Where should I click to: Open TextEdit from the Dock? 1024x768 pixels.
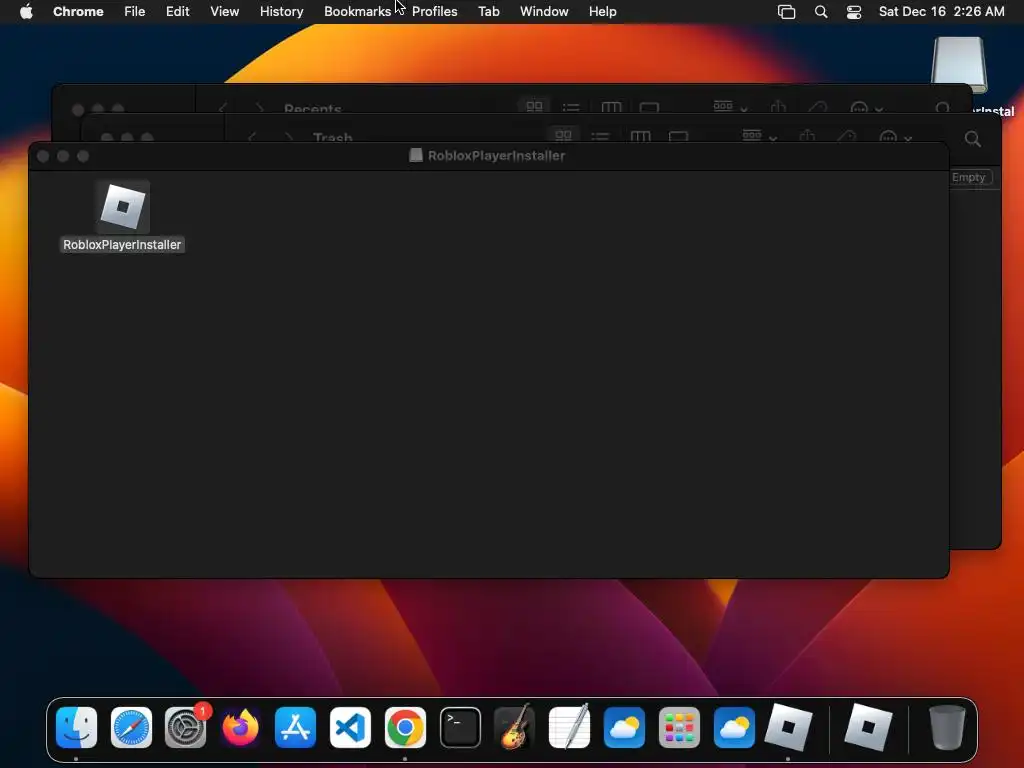point(569,728)
